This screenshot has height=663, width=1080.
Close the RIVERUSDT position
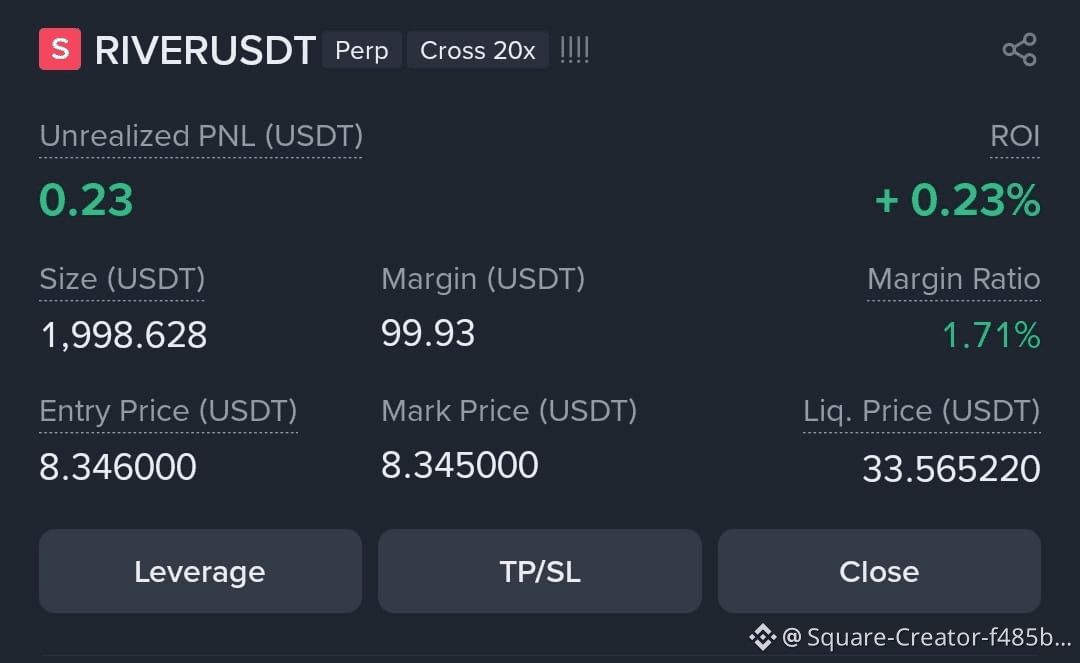(x=879, y=571)
